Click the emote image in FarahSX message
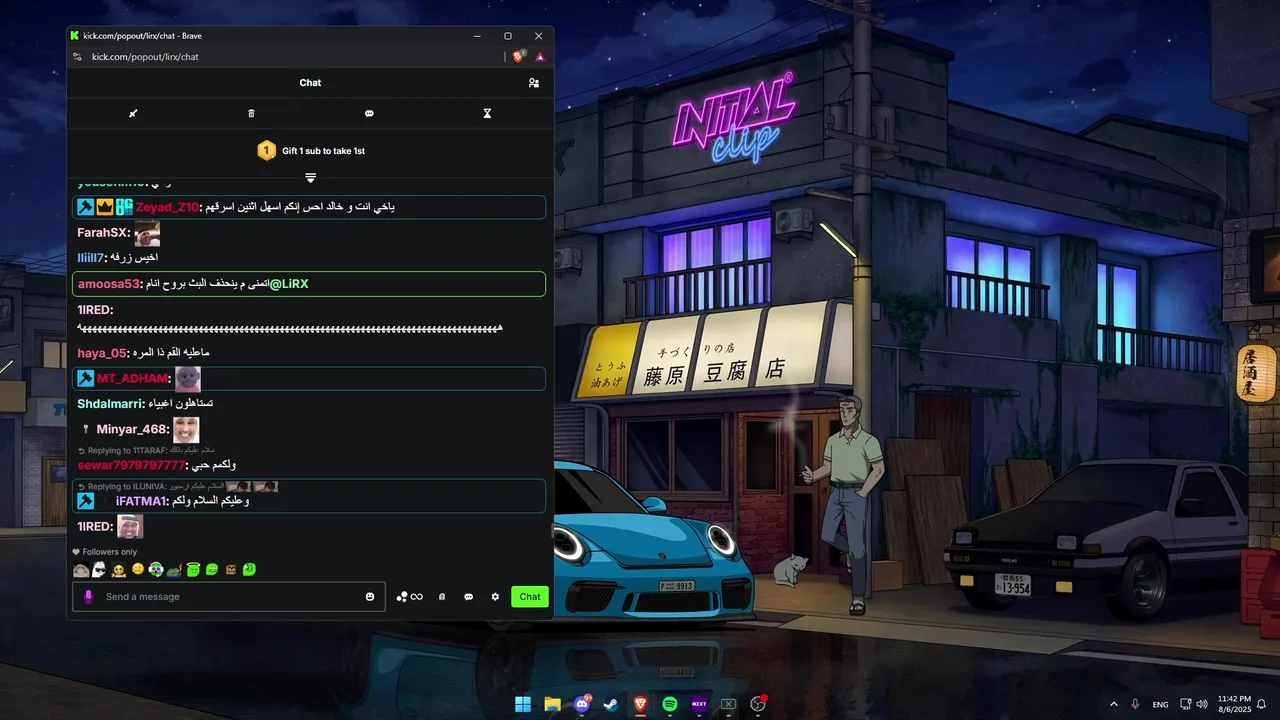The image size is (1280, 720). click(x=147, y=234)
